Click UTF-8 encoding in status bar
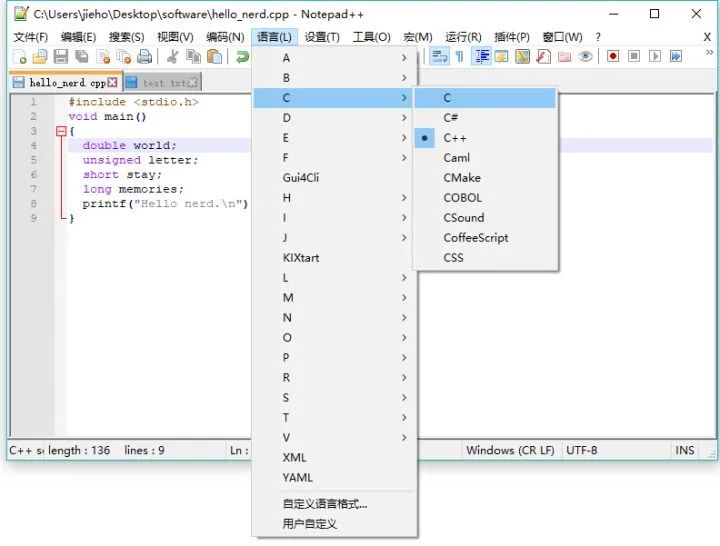 pyautogui.click(x=581, y=450)
